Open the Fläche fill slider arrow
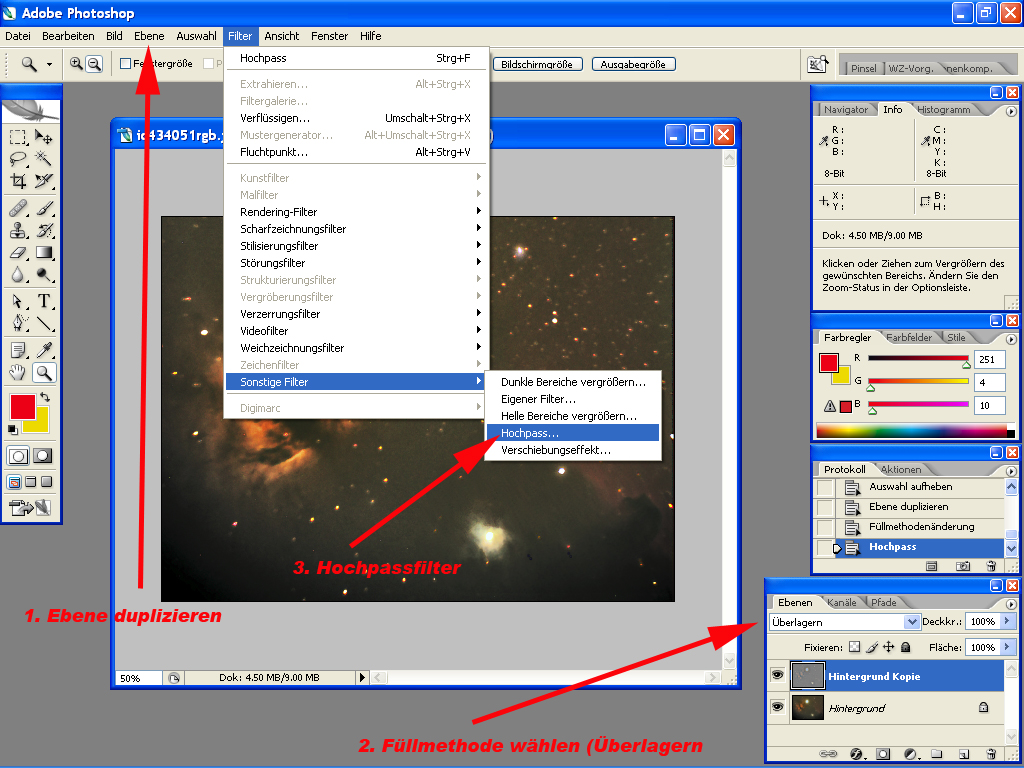The height and width of the screenshot is (768, 1024). 1008,647
